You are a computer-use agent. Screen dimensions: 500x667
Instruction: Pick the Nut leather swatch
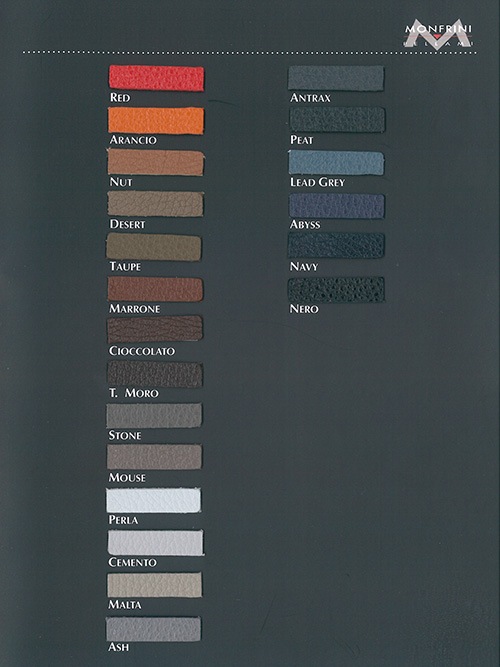click(x=156, y=162)
